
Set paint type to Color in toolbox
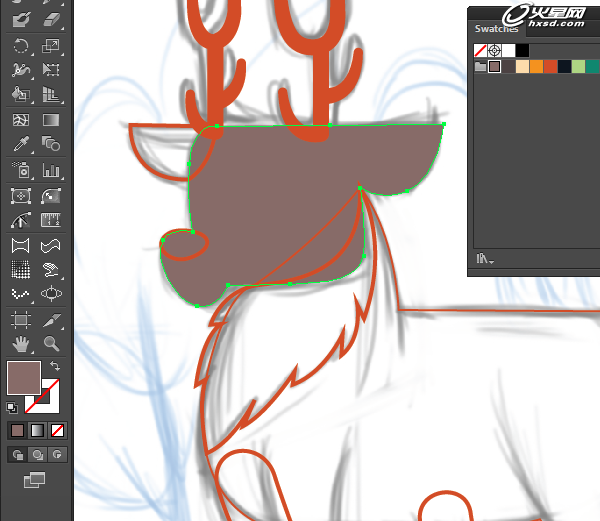tap(17, 431)
